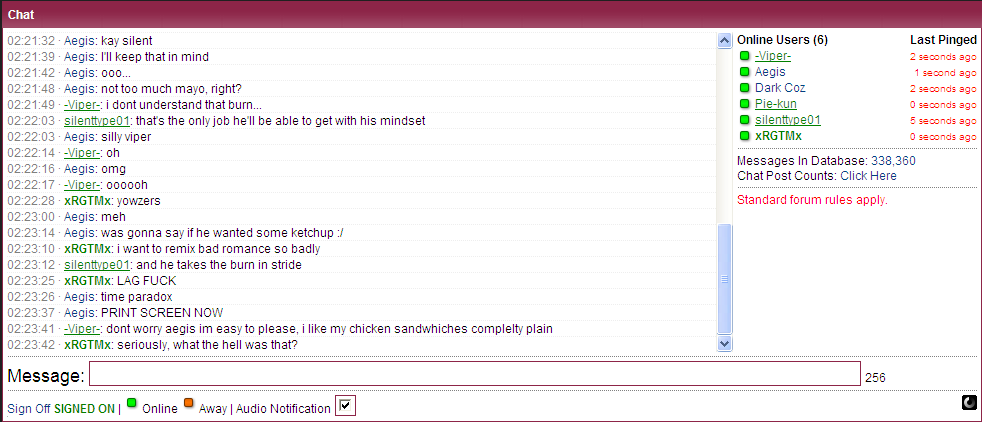Open Pie-kun's profile in online users
The image size is (982, 422).
775,104
